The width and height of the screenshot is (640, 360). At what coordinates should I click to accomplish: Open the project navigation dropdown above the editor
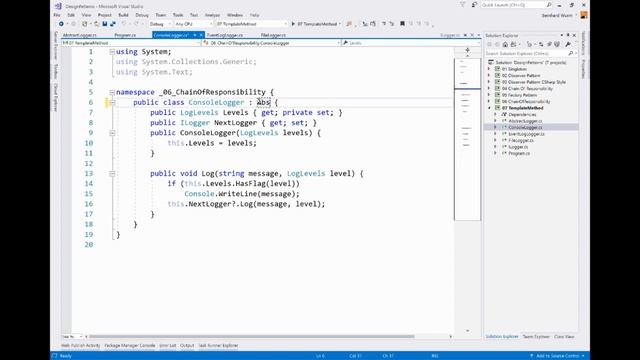coord(131,43)
